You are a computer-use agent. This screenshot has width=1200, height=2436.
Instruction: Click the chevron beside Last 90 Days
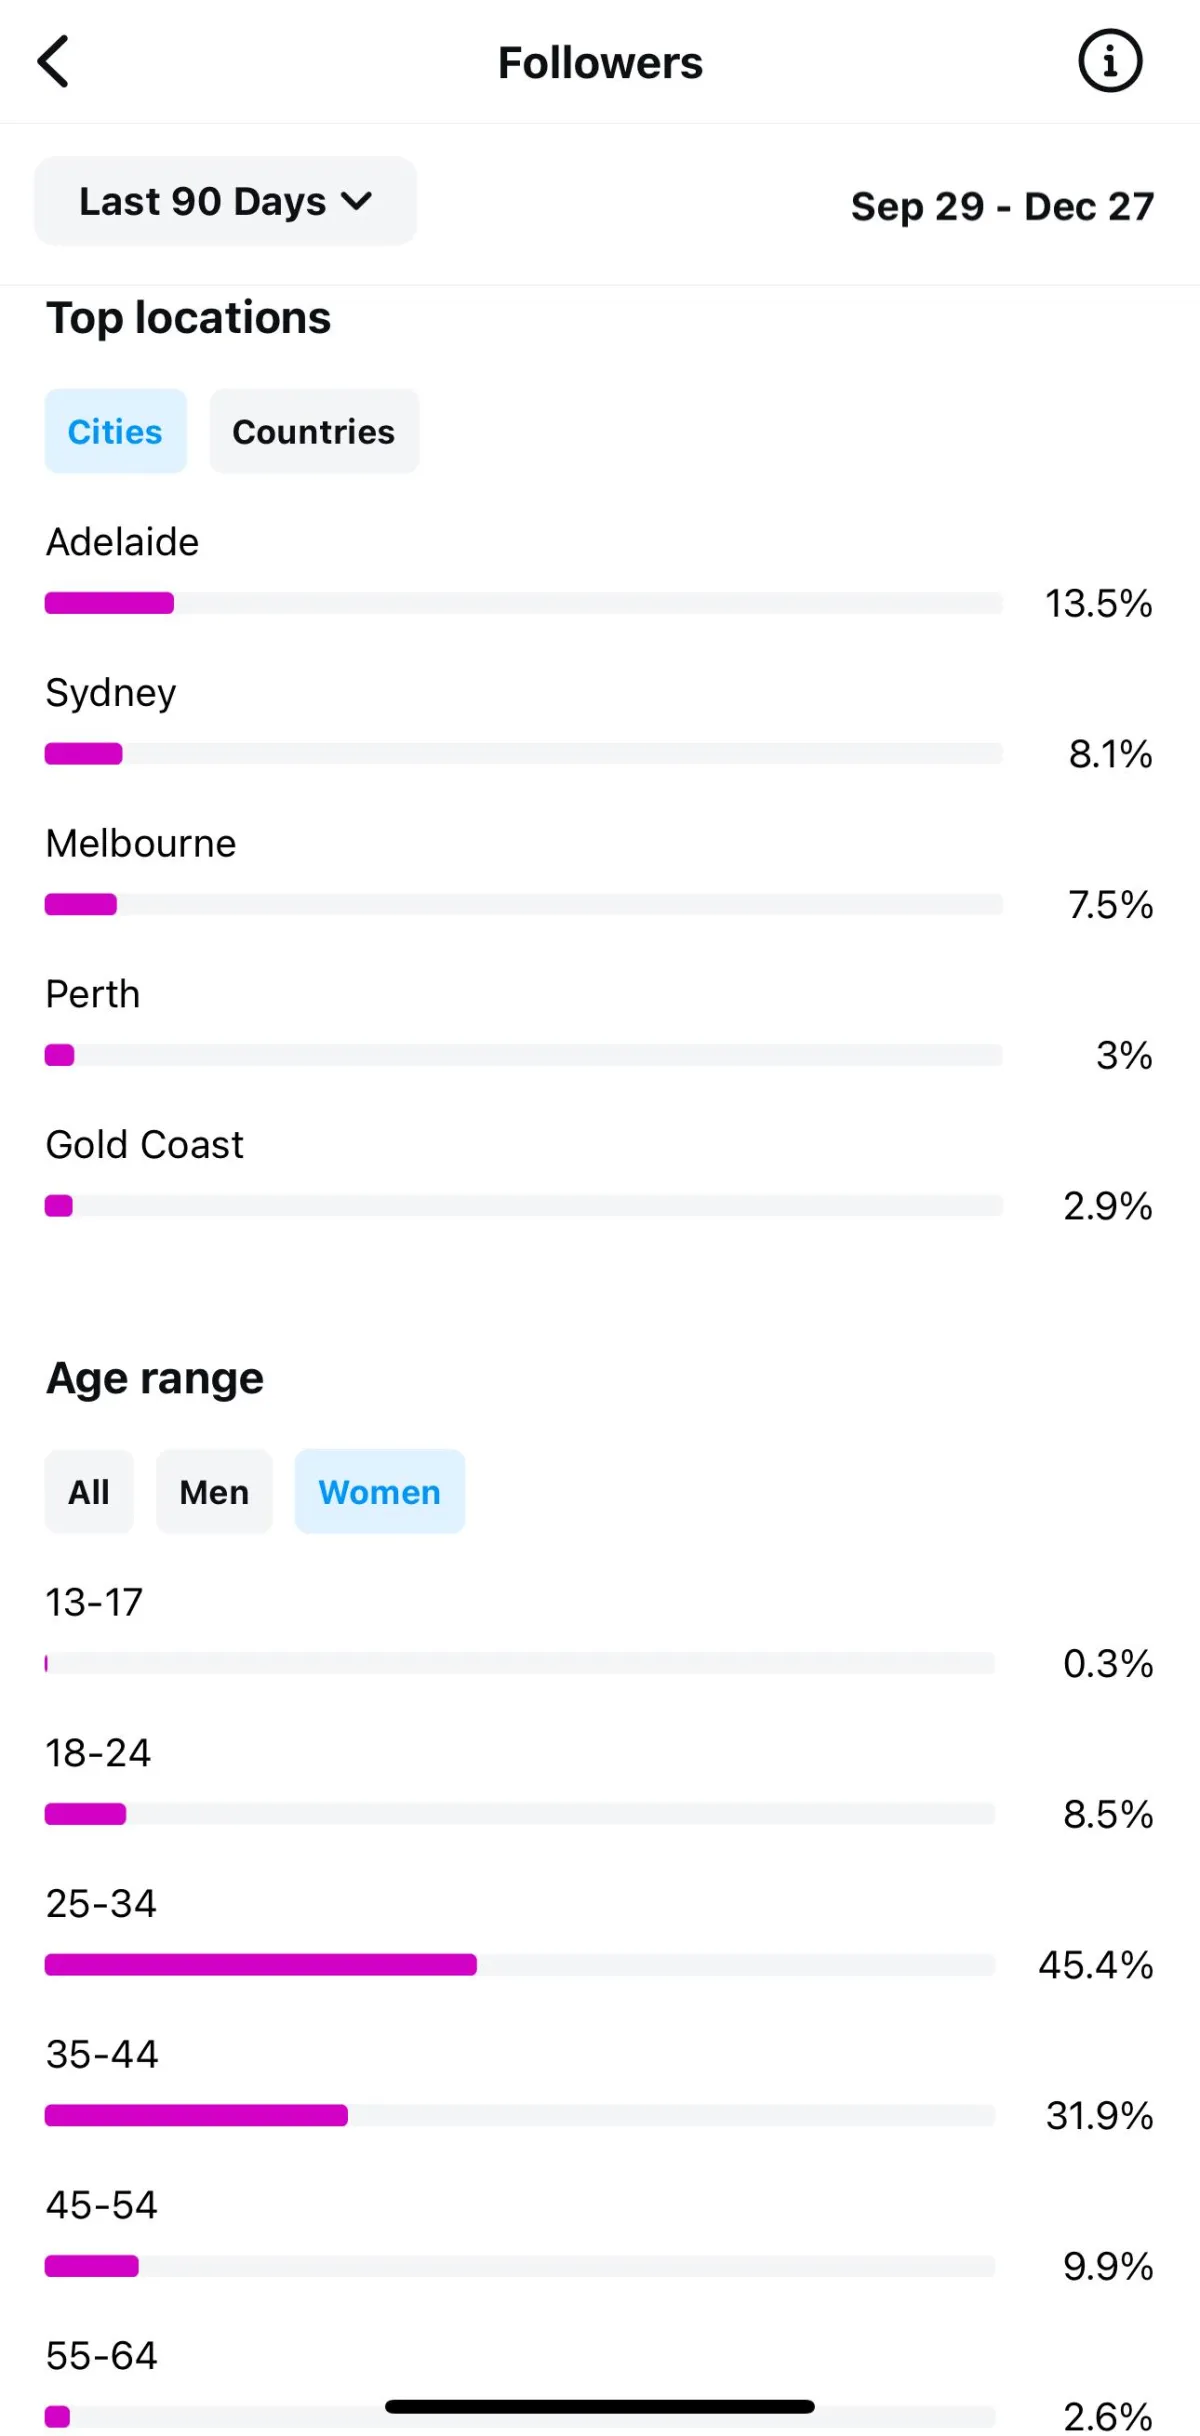click(x=356, y=202)
